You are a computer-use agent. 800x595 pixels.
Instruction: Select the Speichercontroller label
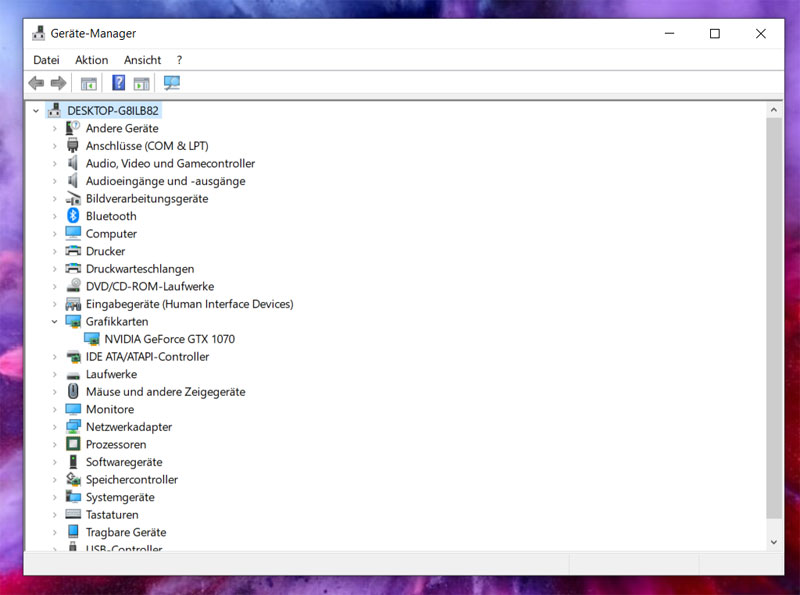[132, 479]
